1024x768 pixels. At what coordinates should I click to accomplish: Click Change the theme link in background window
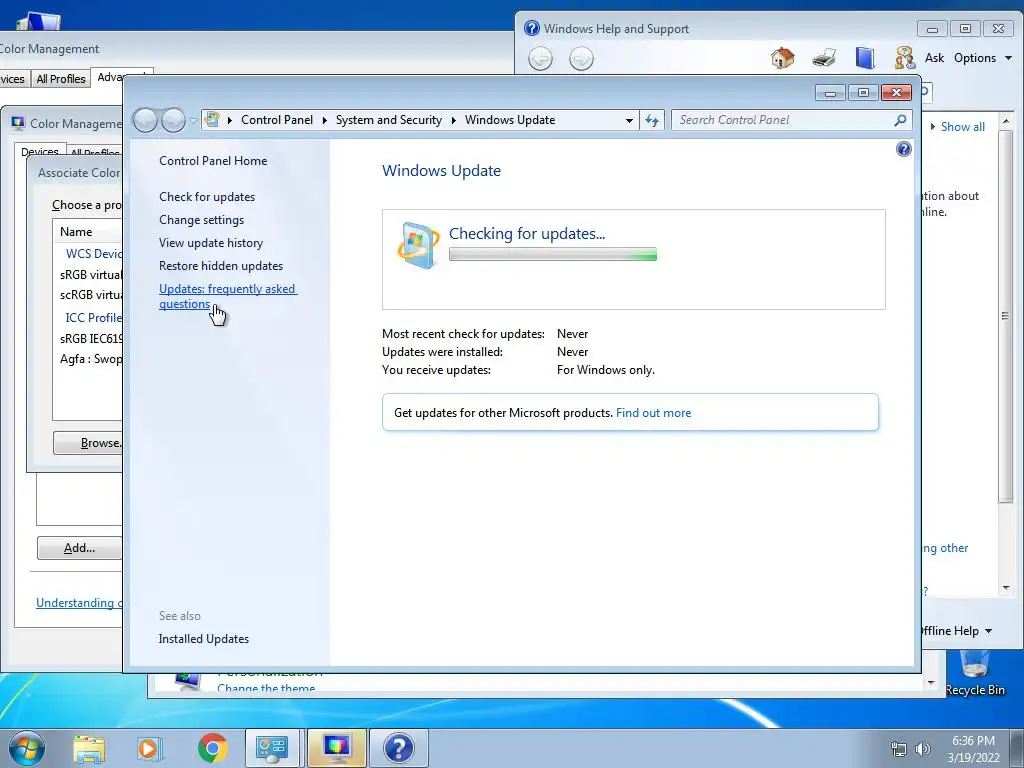[266, 688]
